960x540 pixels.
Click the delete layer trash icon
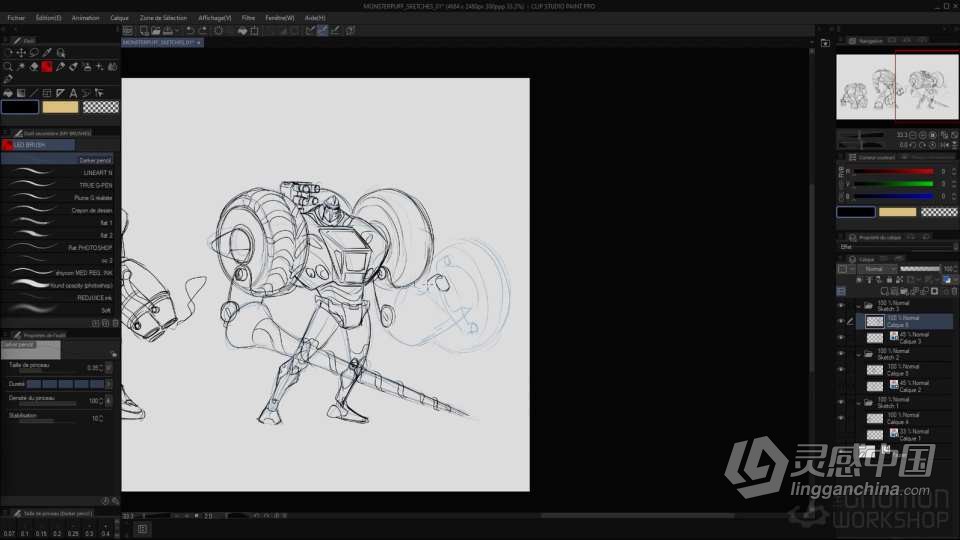pyautogui.click(x=954, y=291)
